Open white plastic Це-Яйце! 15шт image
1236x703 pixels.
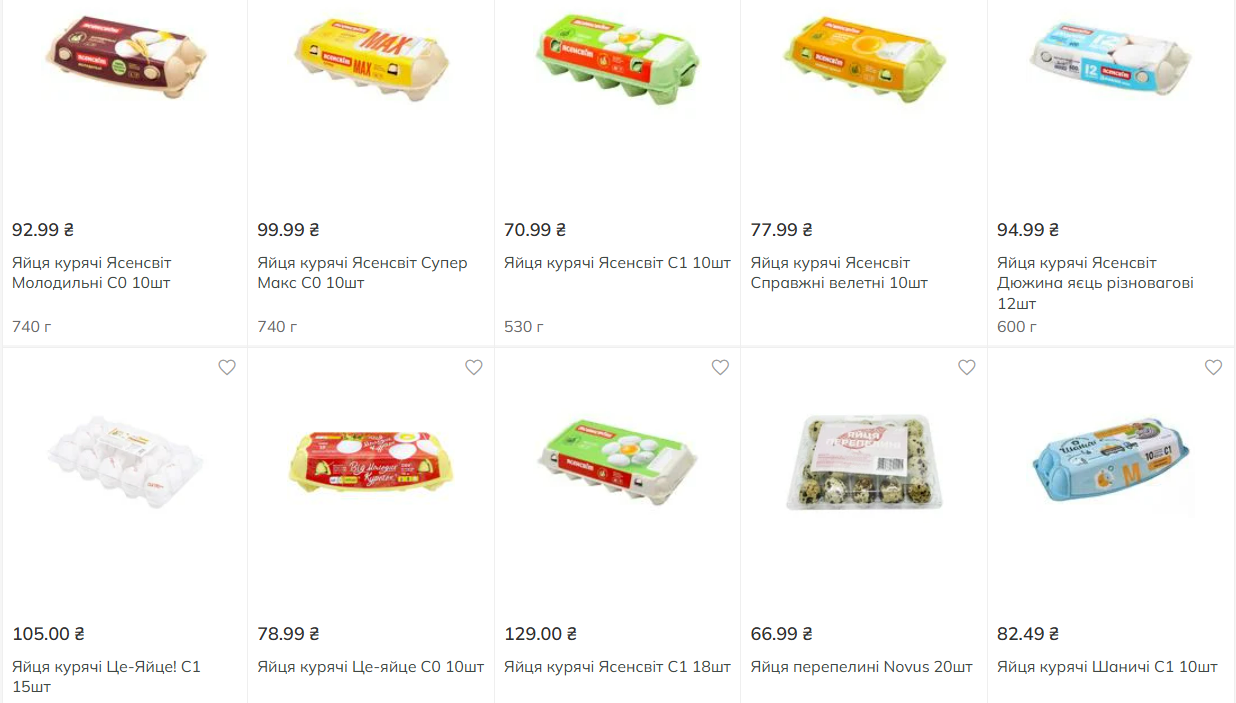point(125,460)
